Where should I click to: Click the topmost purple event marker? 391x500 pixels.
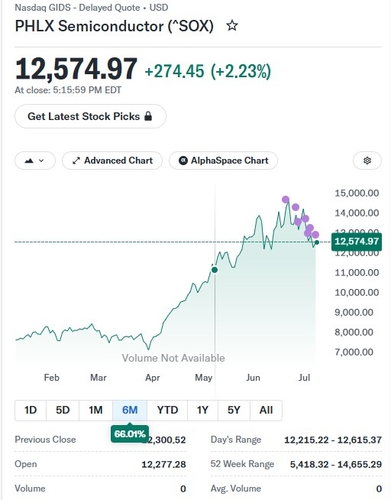coord(285,200)
